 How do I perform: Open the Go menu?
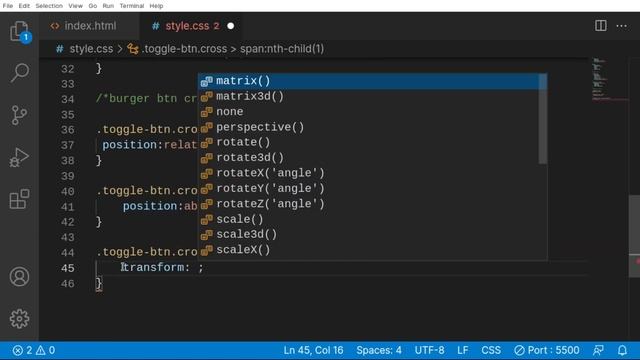(93, 6)
